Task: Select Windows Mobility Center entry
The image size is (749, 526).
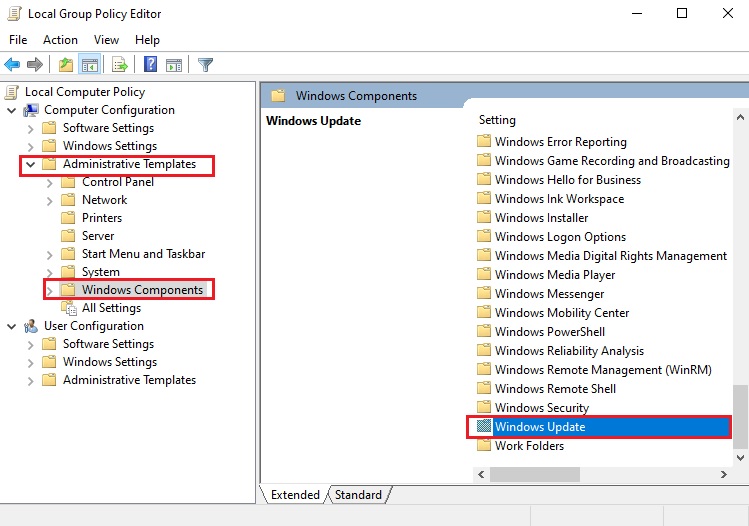Action: pos(562,312)
